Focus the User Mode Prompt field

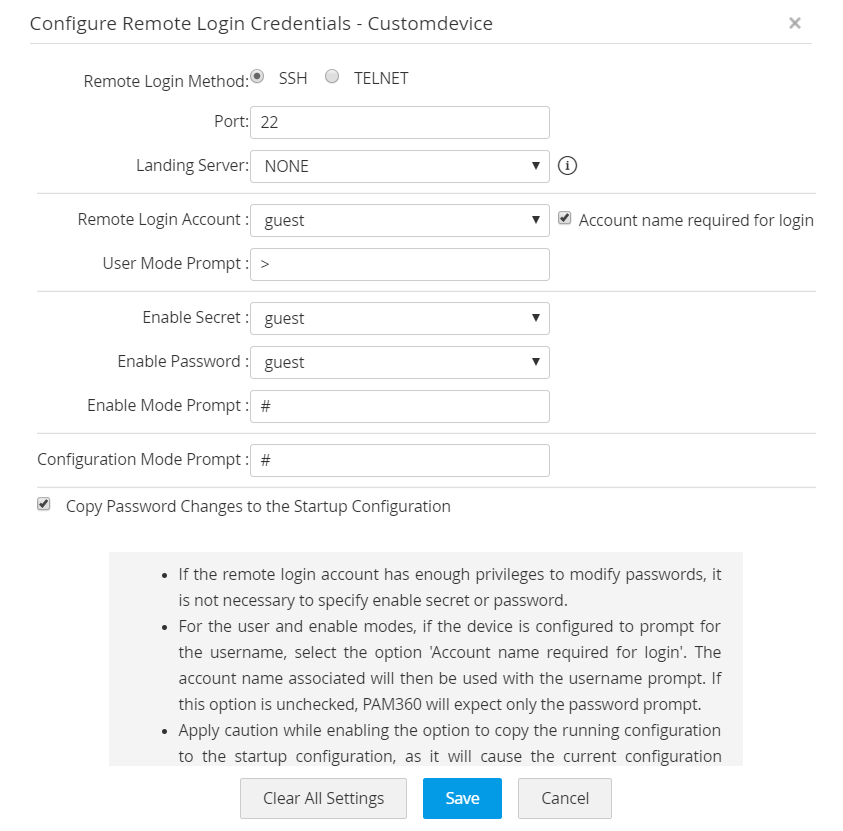(x=399, y=264)
